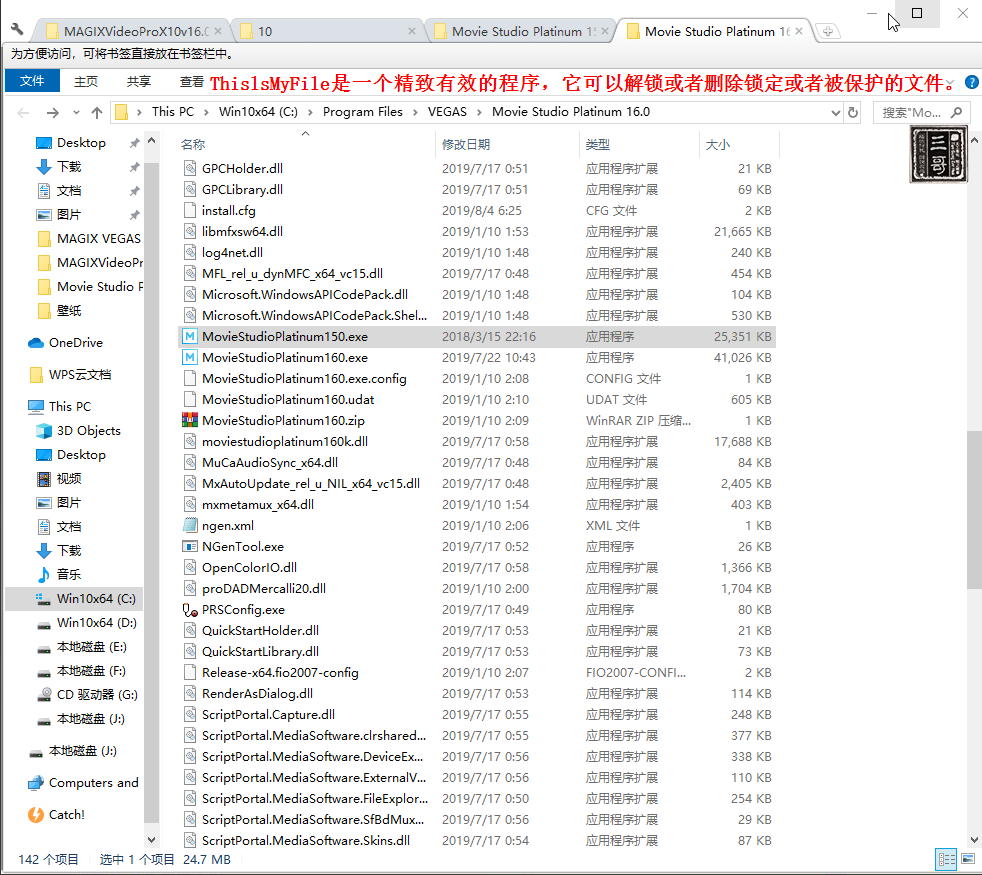Switch to MAGIXVideoProX10v16 tab
The width and height of the screenshot is (982, 875).
(x=134, y=31)
